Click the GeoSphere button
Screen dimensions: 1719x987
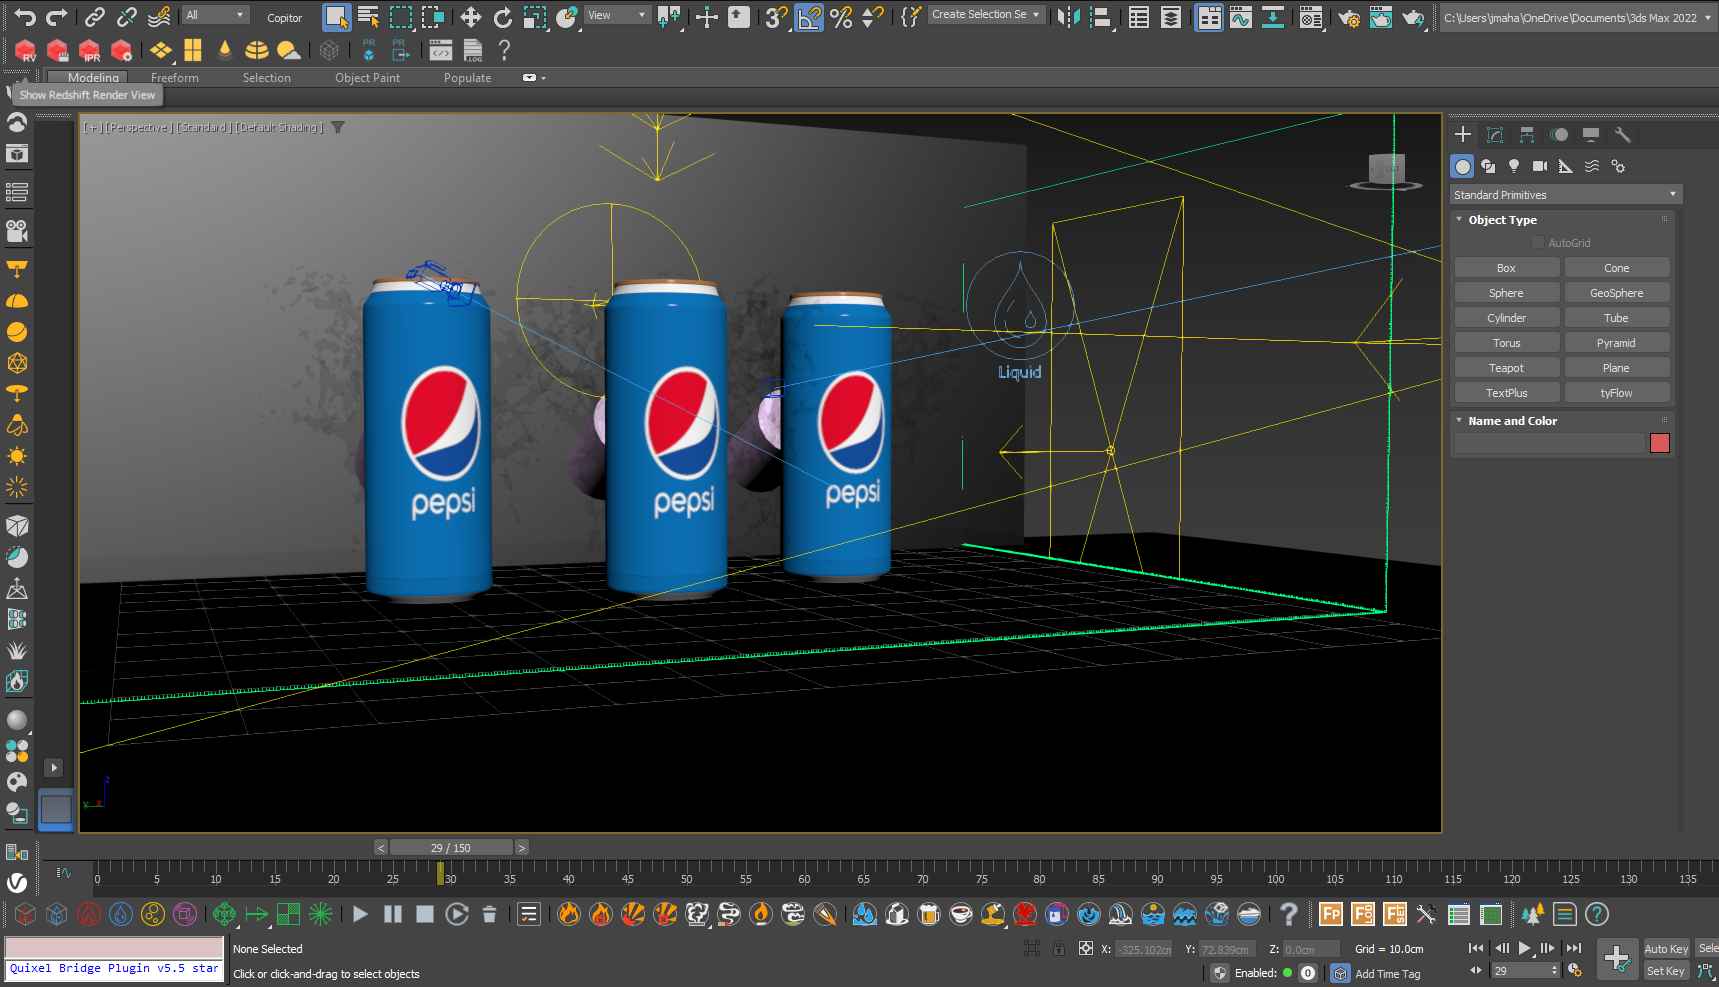pos(1617,293)
